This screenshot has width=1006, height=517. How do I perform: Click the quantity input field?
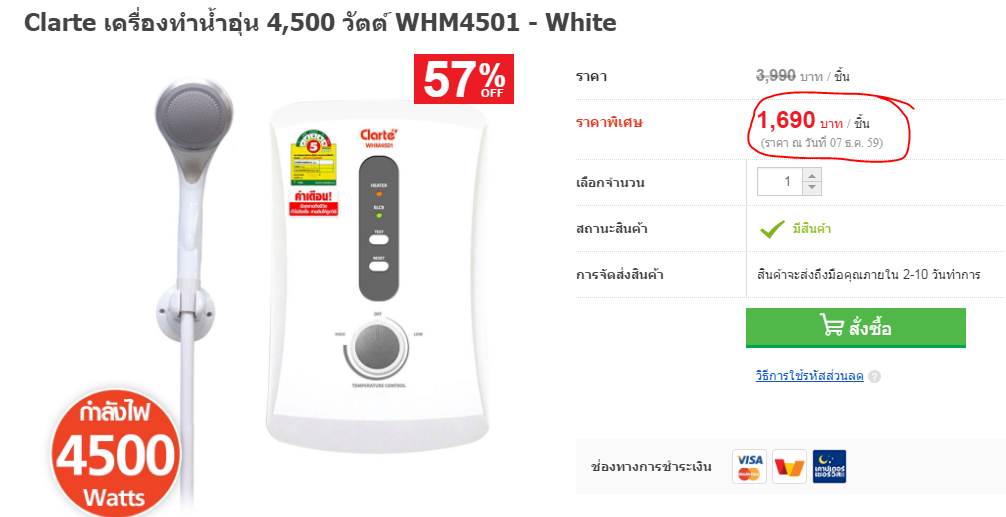click(x=780, y=182)
